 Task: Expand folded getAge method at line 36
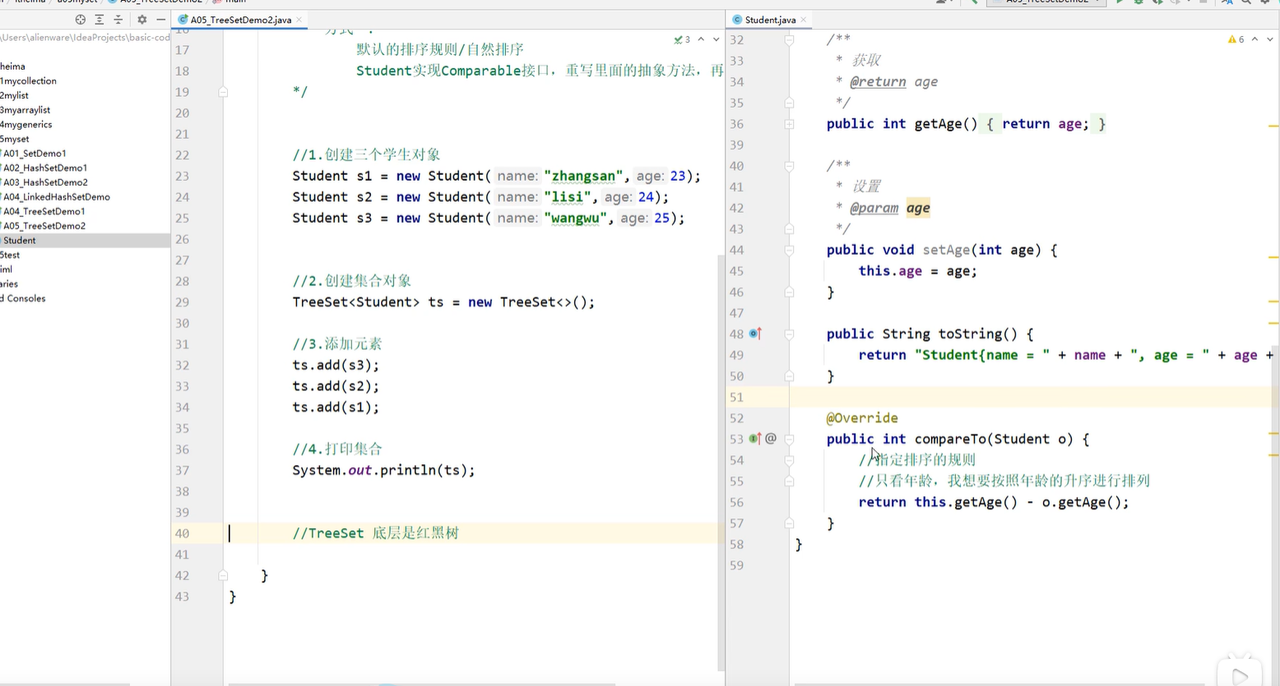pos(789,124)
